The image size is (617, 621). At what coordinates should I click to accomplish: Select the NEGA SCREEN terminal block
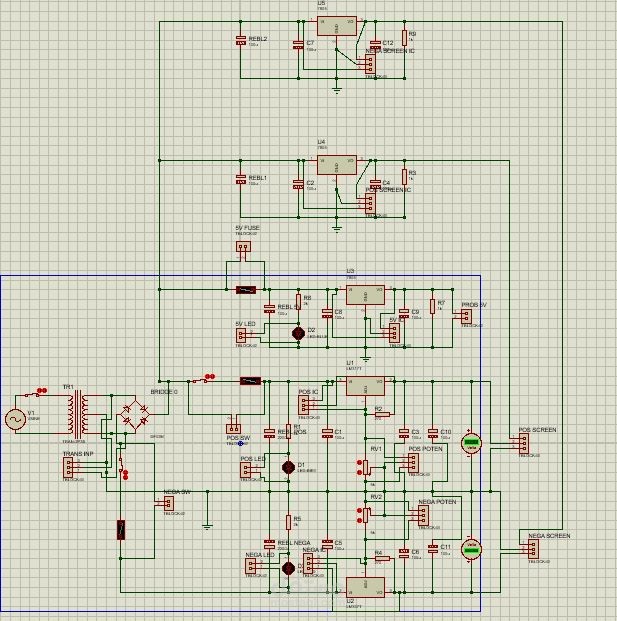coord(533,549)
